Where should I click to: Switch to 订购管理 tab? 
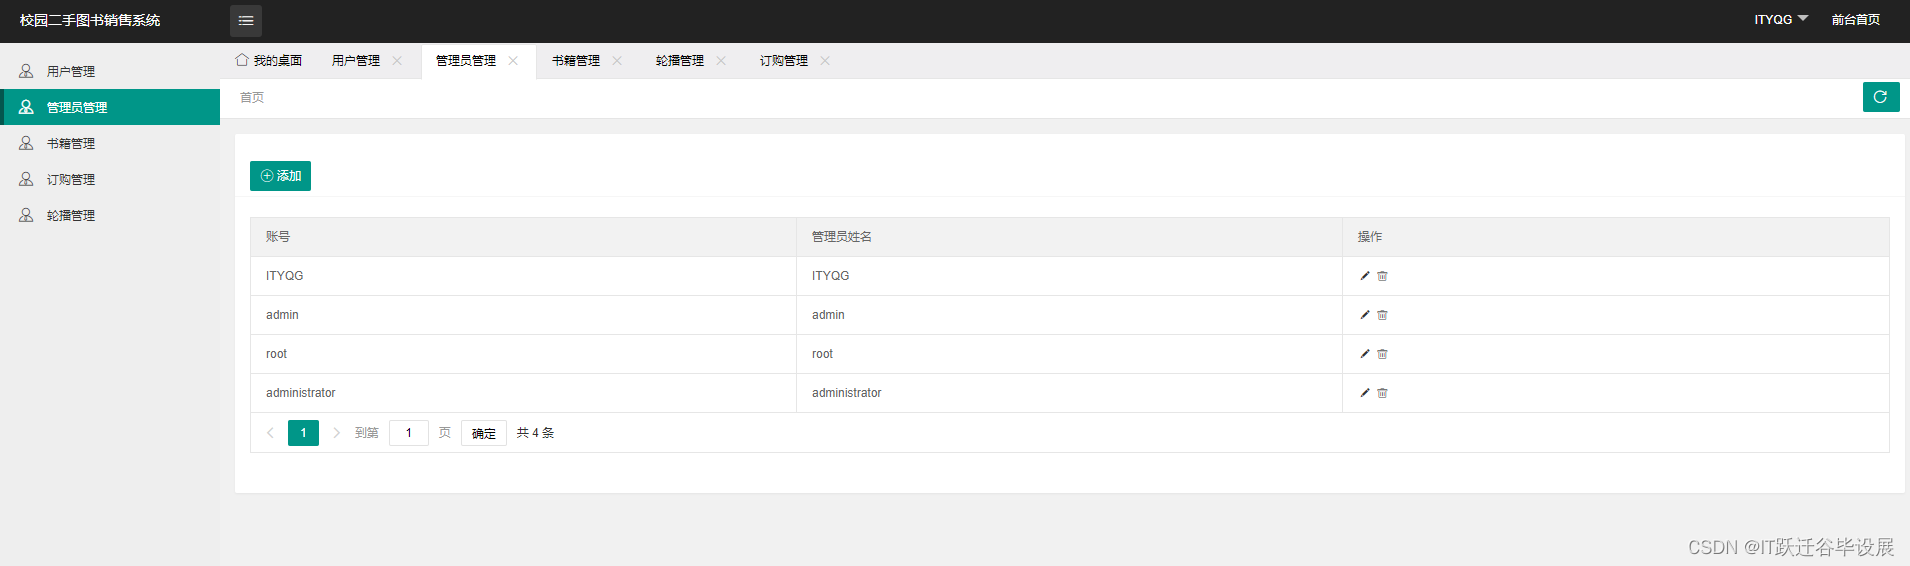(784, 61)
